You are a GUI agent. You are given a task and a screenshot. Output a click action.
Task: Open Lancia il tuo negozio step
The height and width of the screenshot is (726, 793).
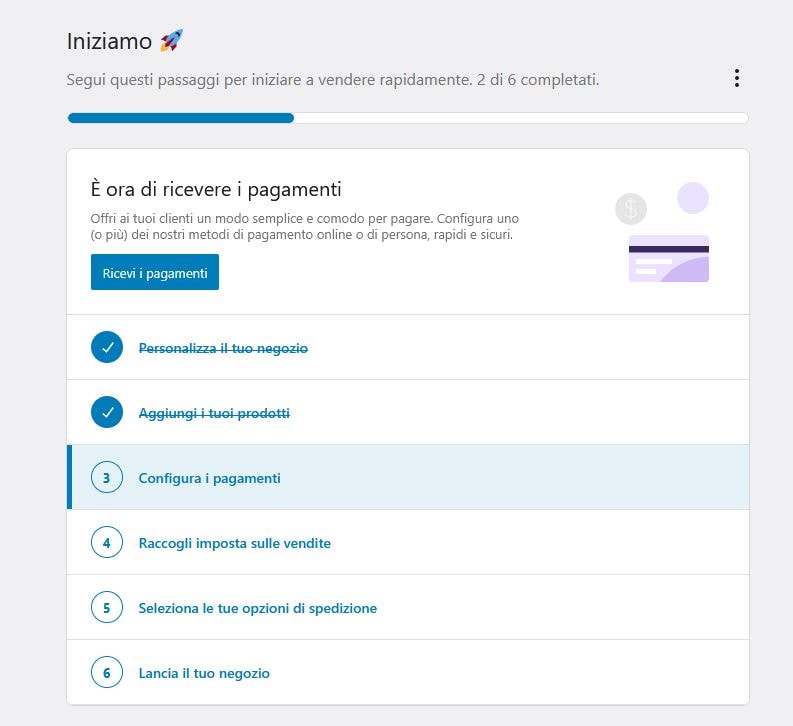point(408,672)
